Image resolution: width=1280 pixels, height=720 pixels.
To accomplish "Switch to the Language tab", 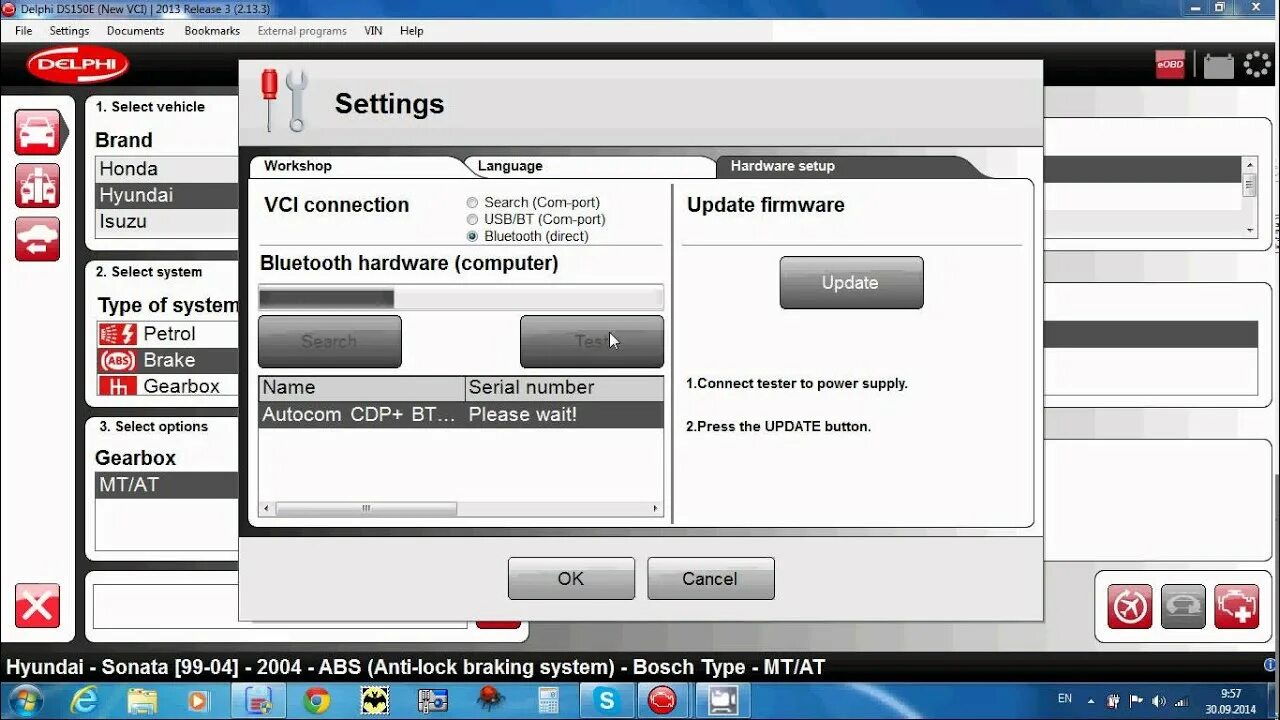I will tap(510, 166).
